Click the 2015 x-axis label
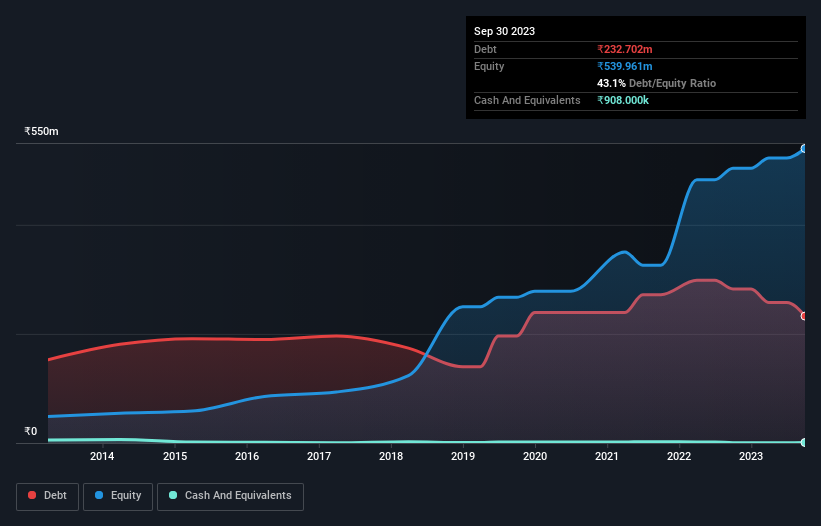This screenshot has height=526, width=821. pyautogui.click(x=175, y=456)
